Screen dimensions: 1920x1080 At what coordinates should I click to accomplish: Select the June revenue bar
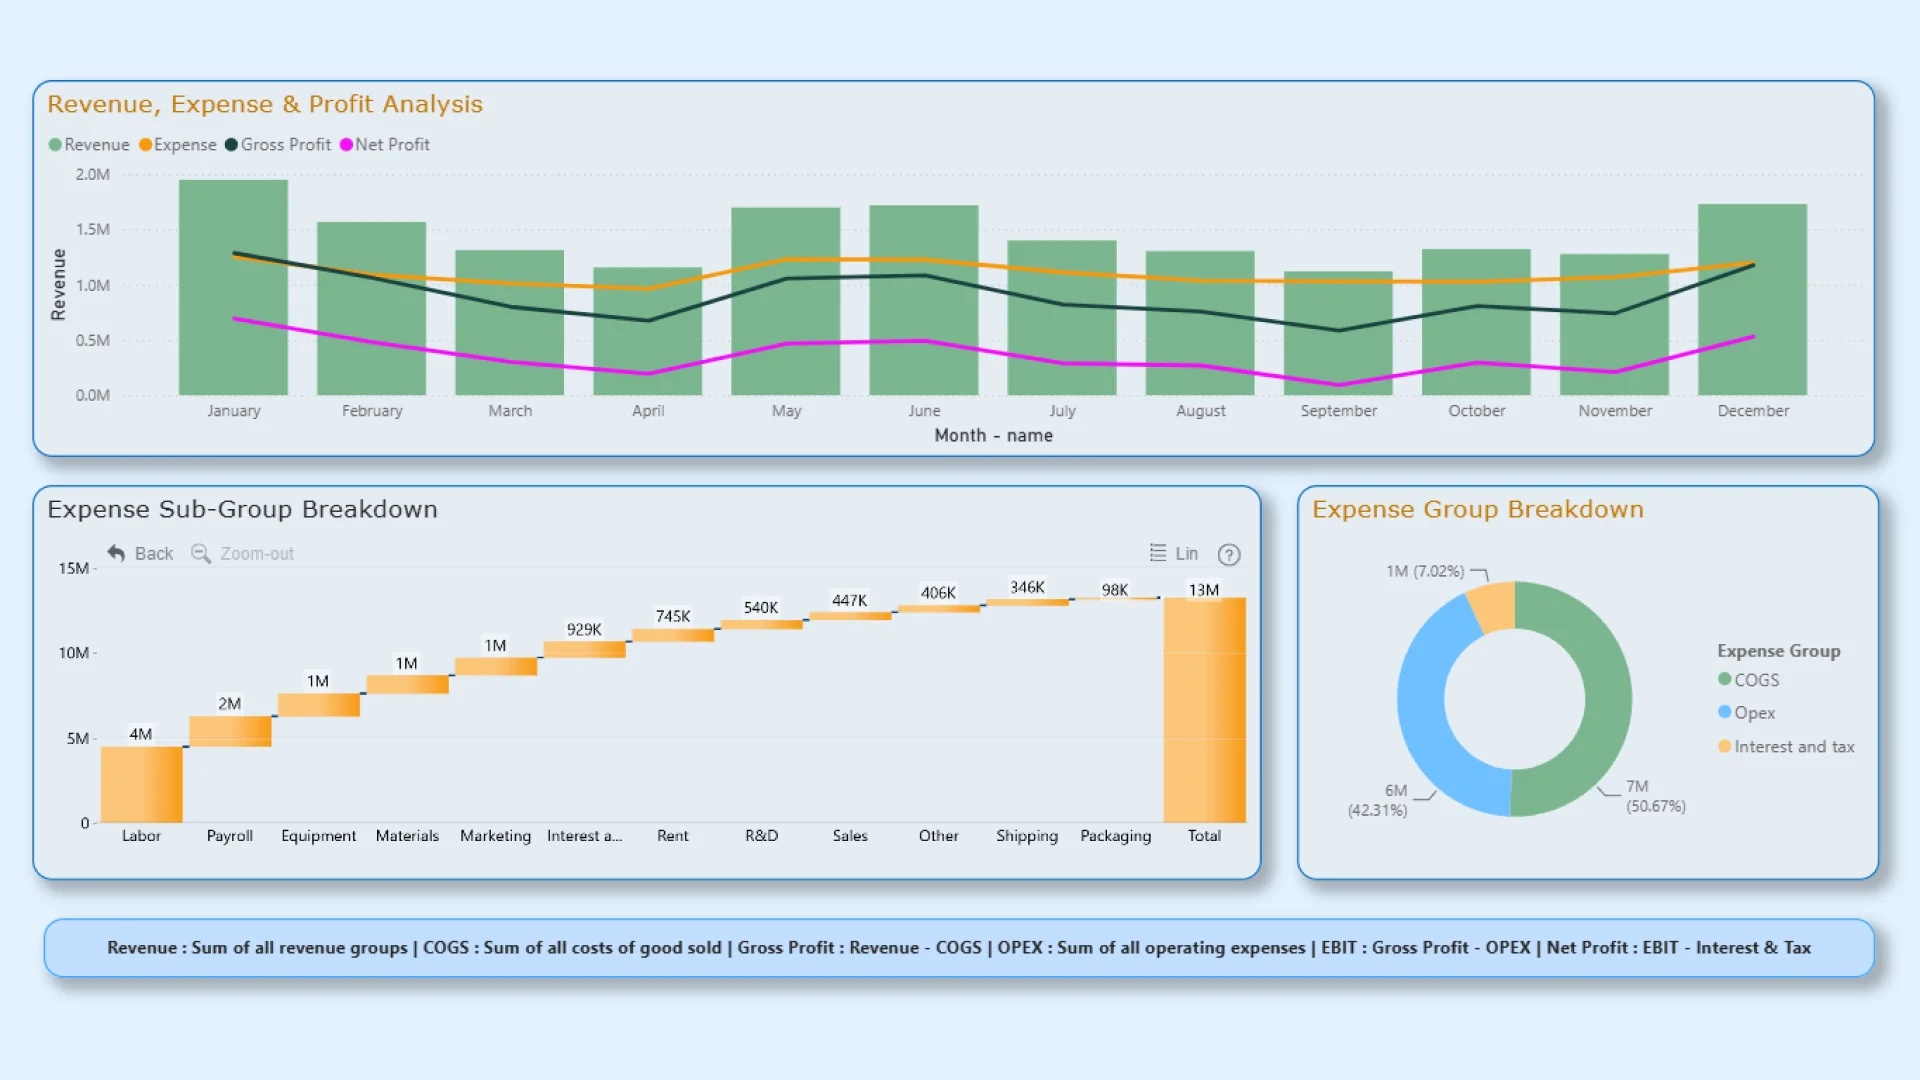click(924, 300)
